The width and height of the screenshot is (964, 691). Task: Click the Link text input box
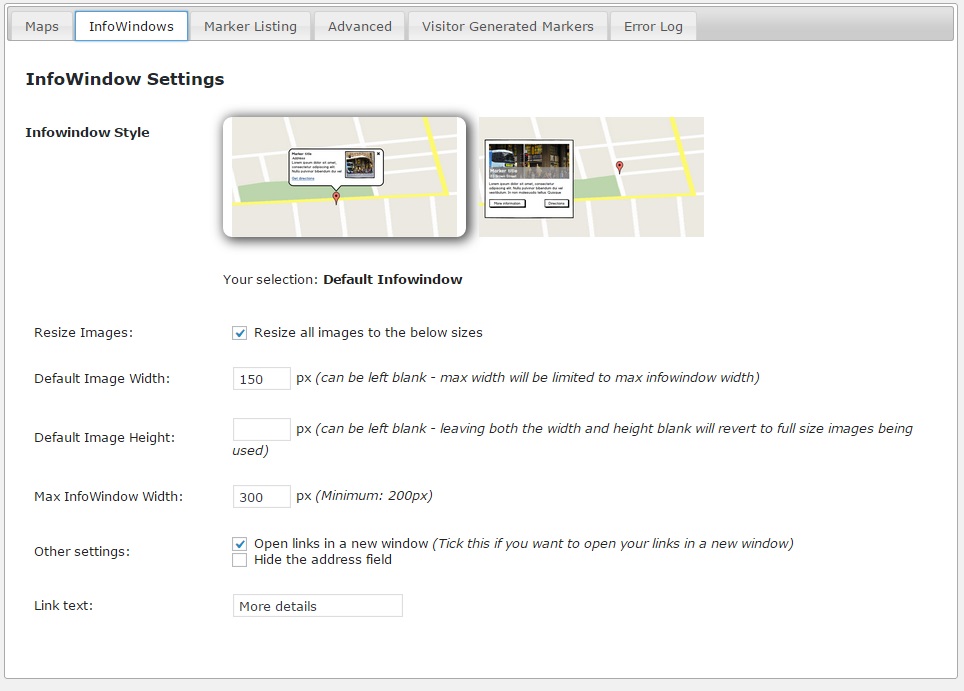coord(317,606)
